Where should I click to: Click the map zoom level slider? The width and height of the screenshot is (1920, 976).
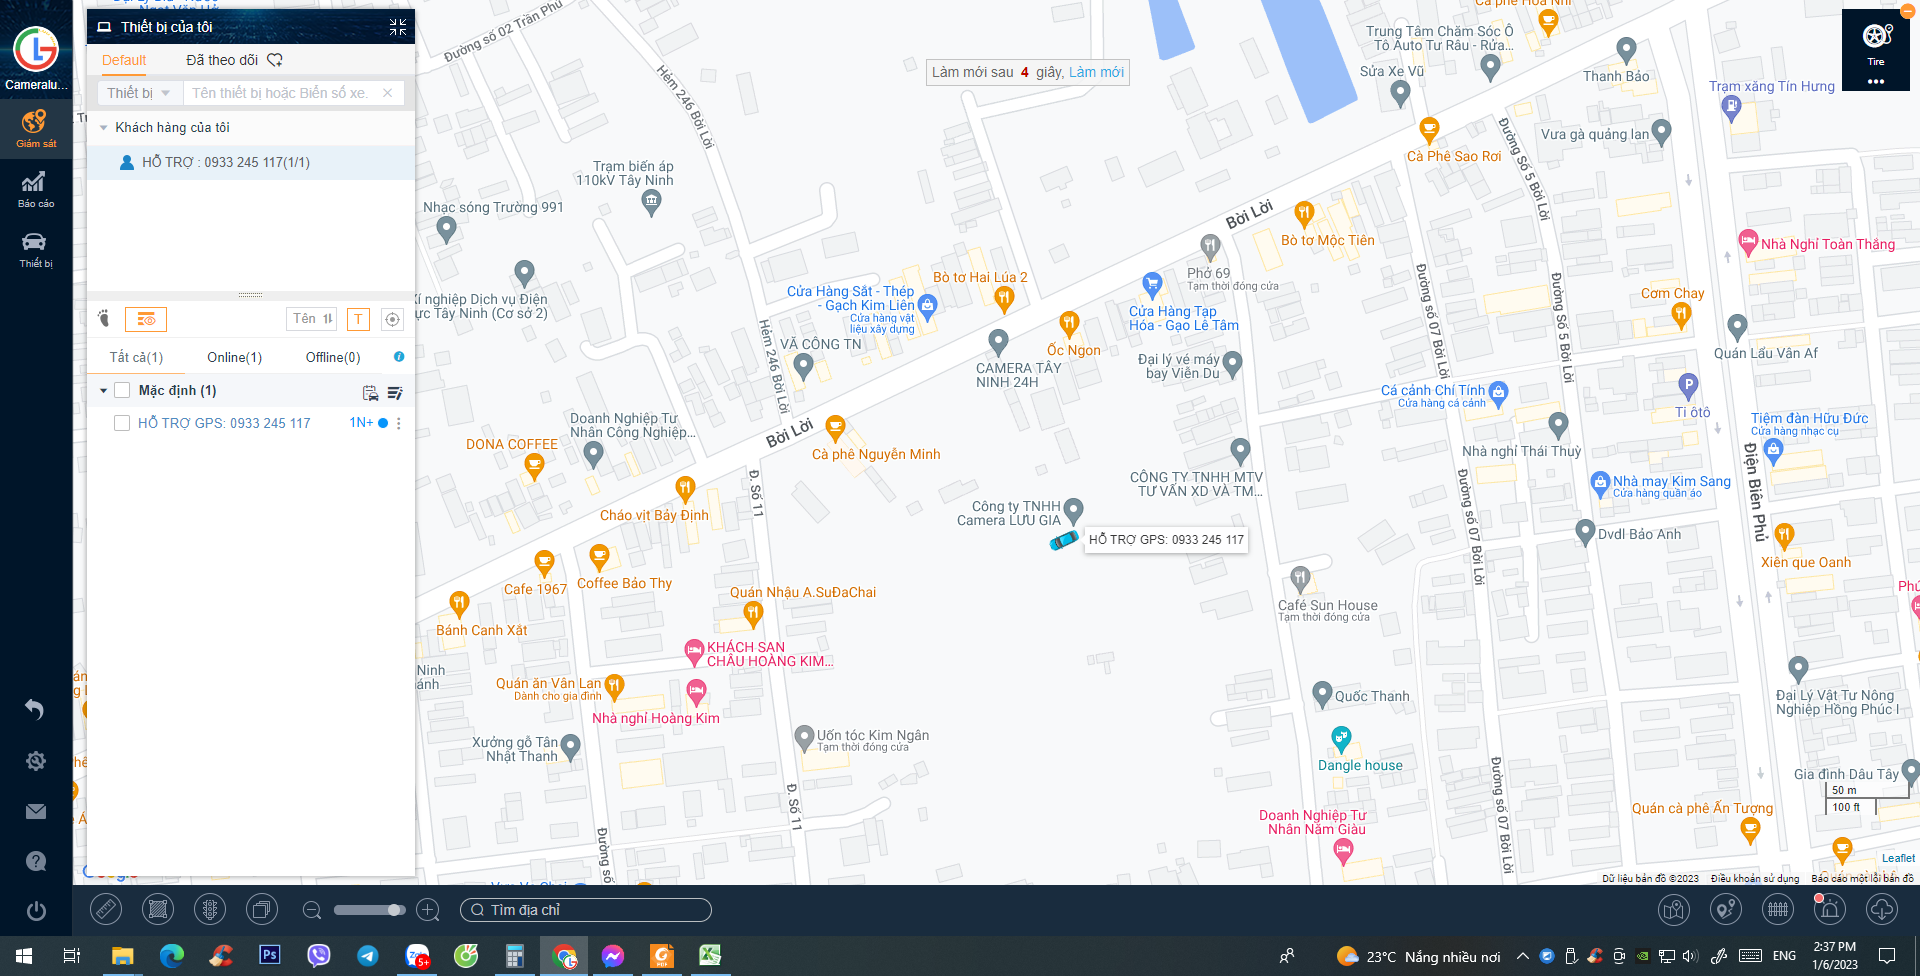(369, 910)
